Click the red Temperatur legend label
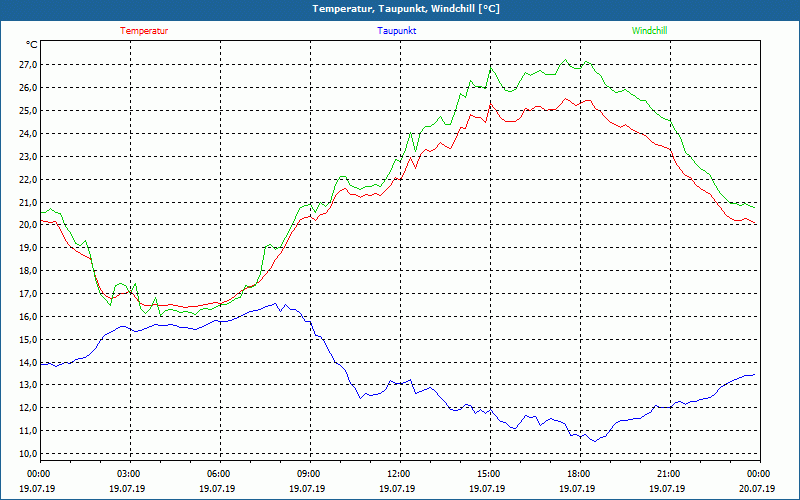The height and width of the screenshot is (500, 800). (144, 31)
